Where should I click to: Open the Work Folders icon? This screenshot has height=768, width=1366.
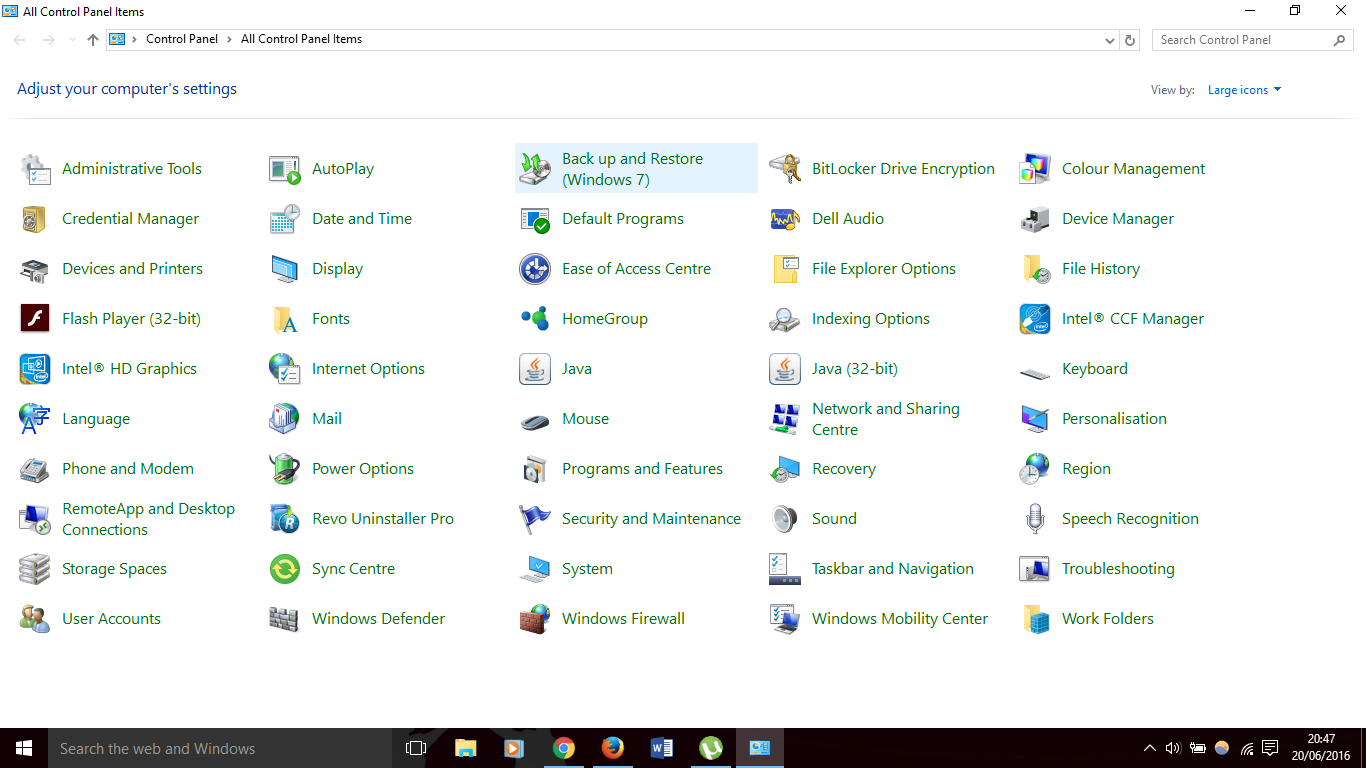pyautogui.click(x=1035, y=619)
